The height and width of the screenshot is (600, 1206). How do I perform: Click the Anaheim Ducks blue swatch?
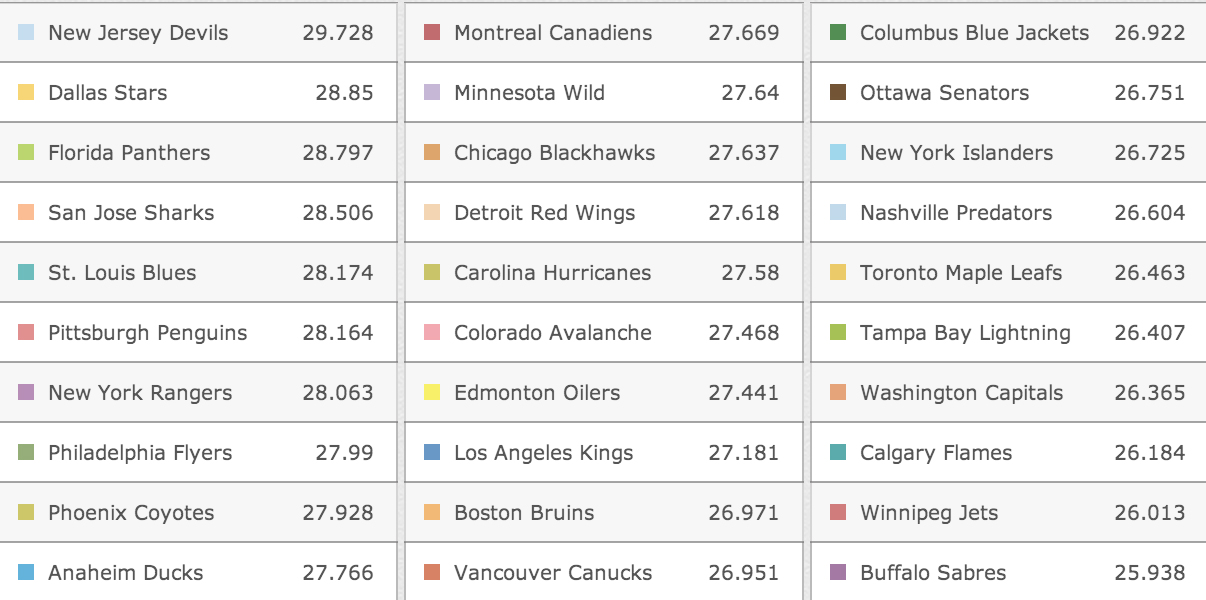point(27,573)
